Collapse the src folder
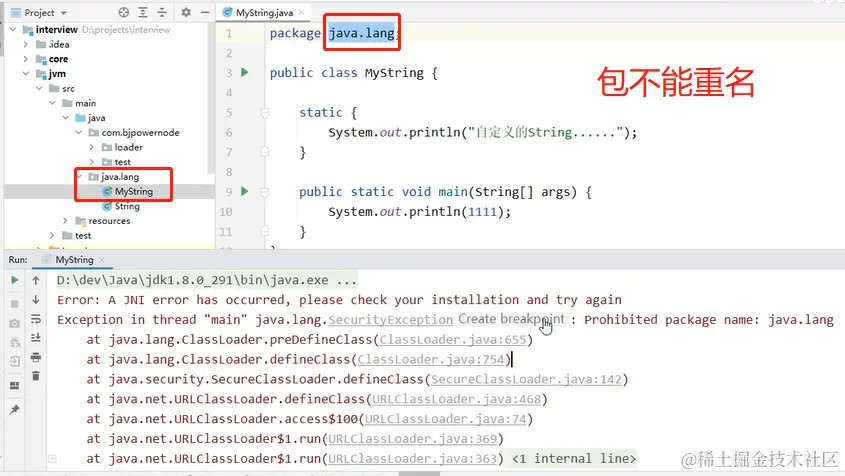 39,88
